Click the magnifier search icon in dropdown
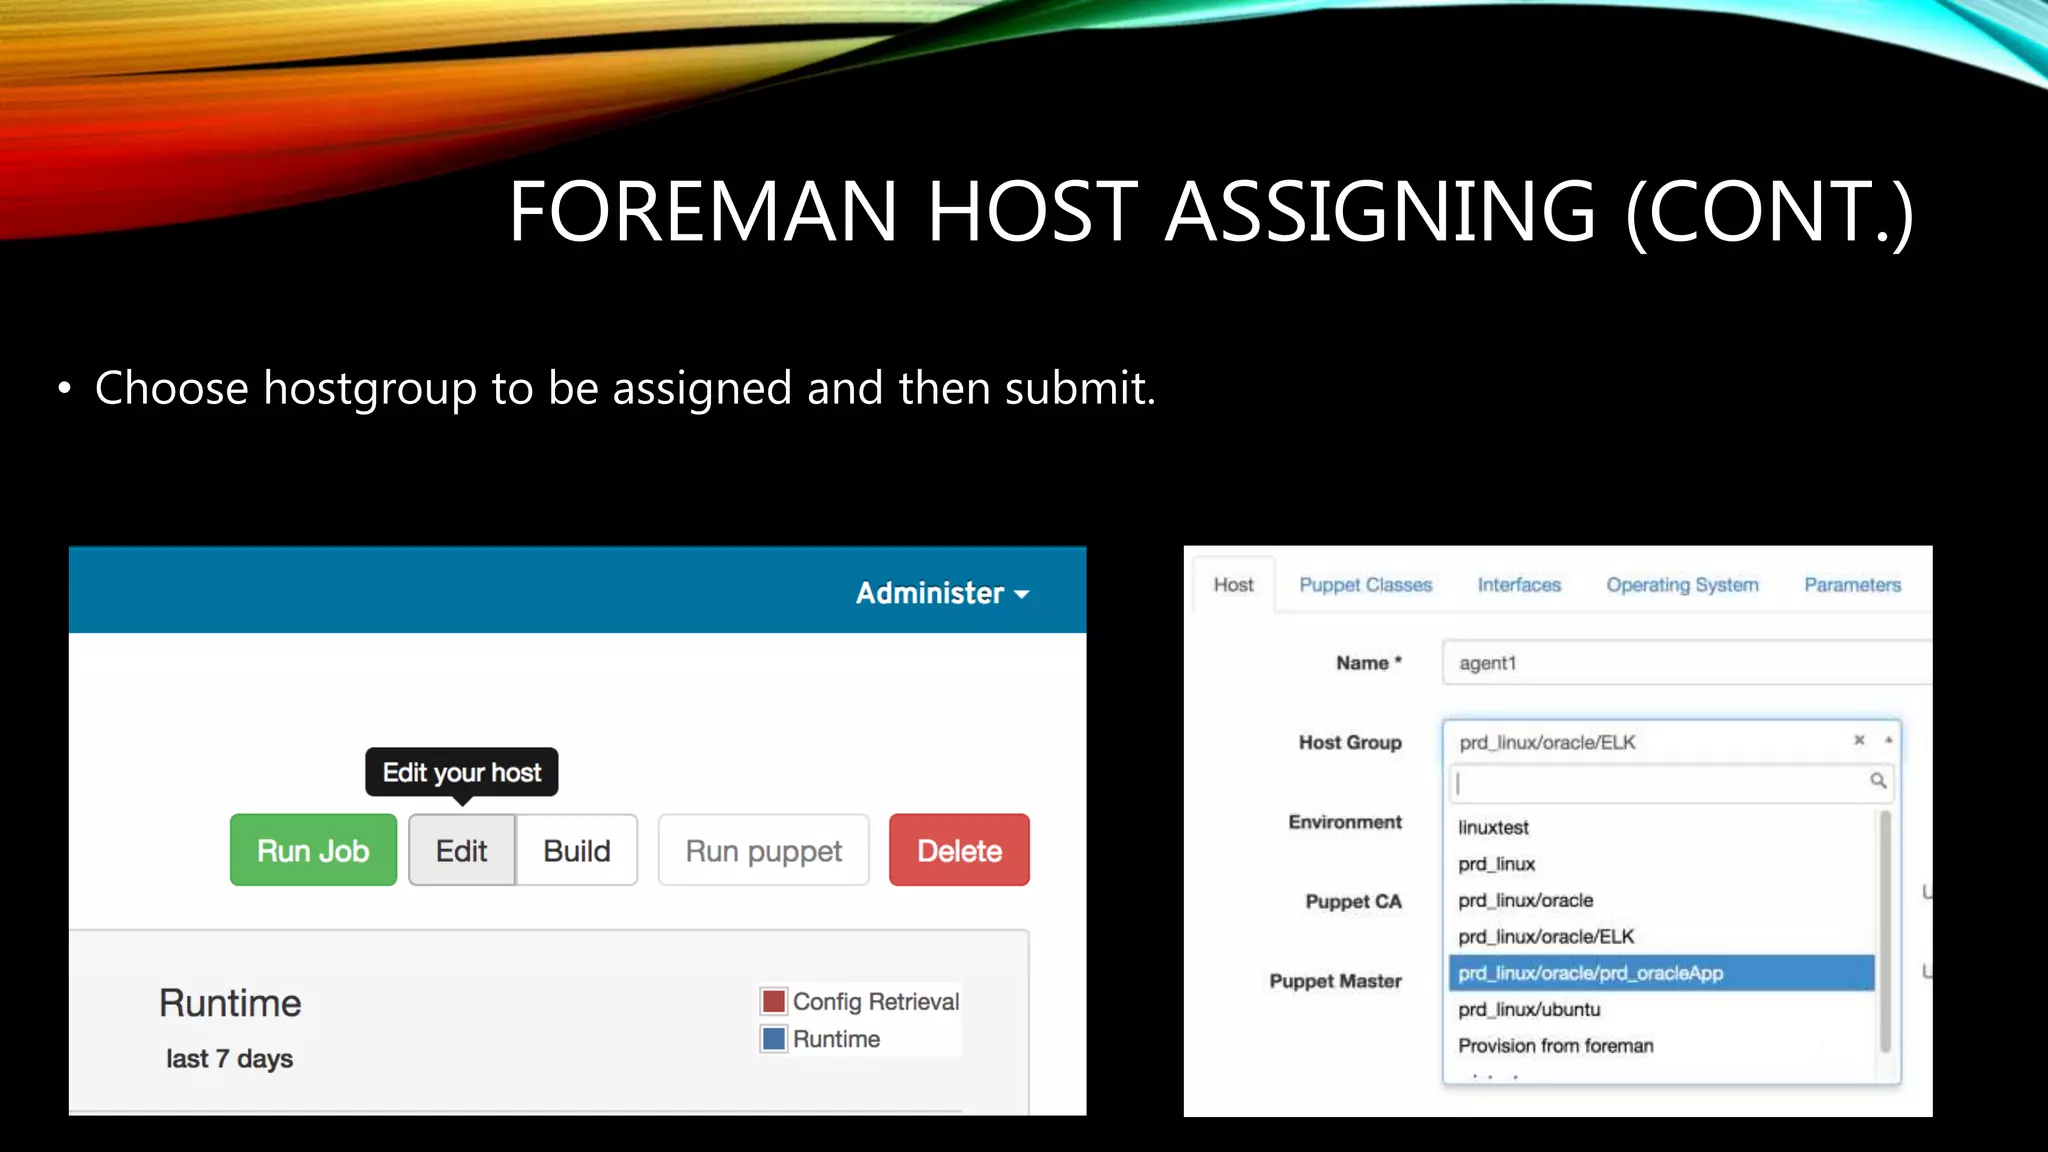Viewport: 2048px width, 1152px height. click(x=1878, y=780)
